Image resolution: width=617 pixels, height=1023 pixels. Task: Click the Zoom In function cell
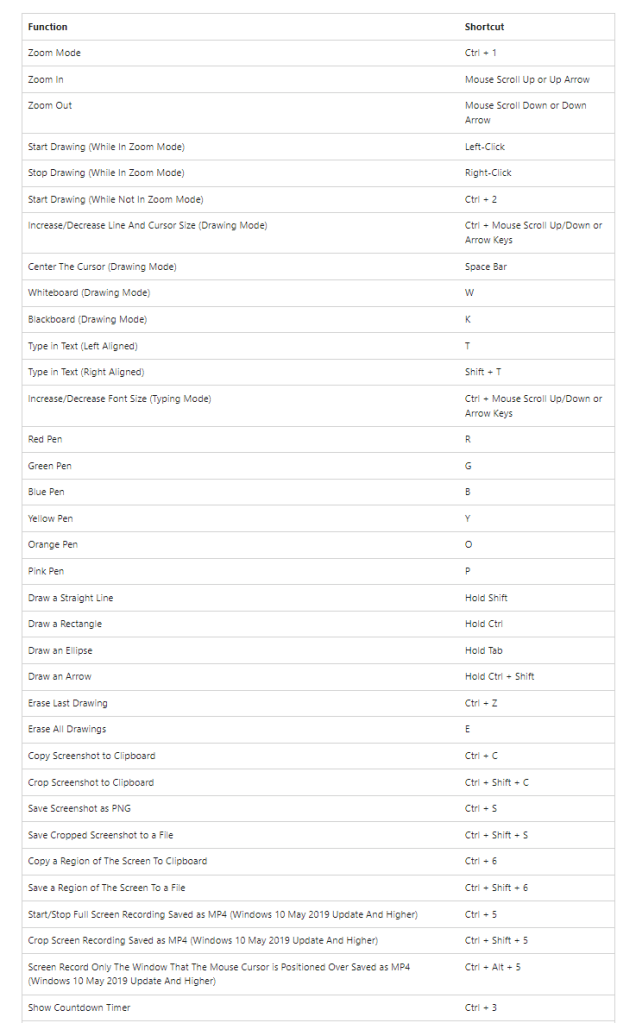click(46, 80)
